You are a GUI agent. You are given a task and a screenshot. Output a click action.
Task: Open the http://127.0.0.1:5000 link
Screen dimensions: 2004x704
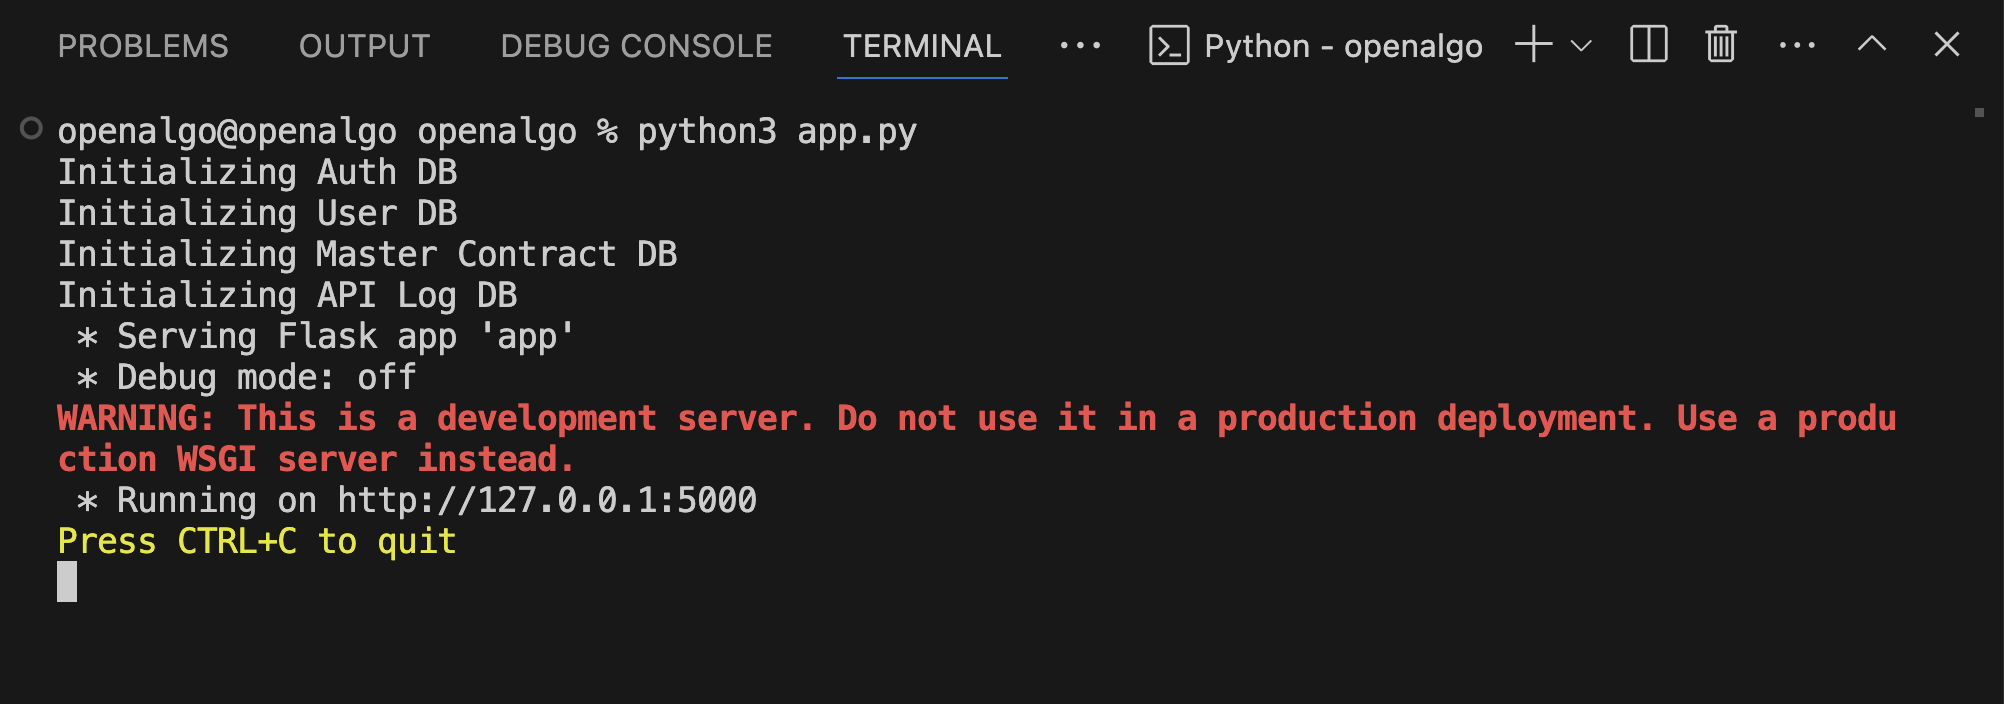(547, 500)
